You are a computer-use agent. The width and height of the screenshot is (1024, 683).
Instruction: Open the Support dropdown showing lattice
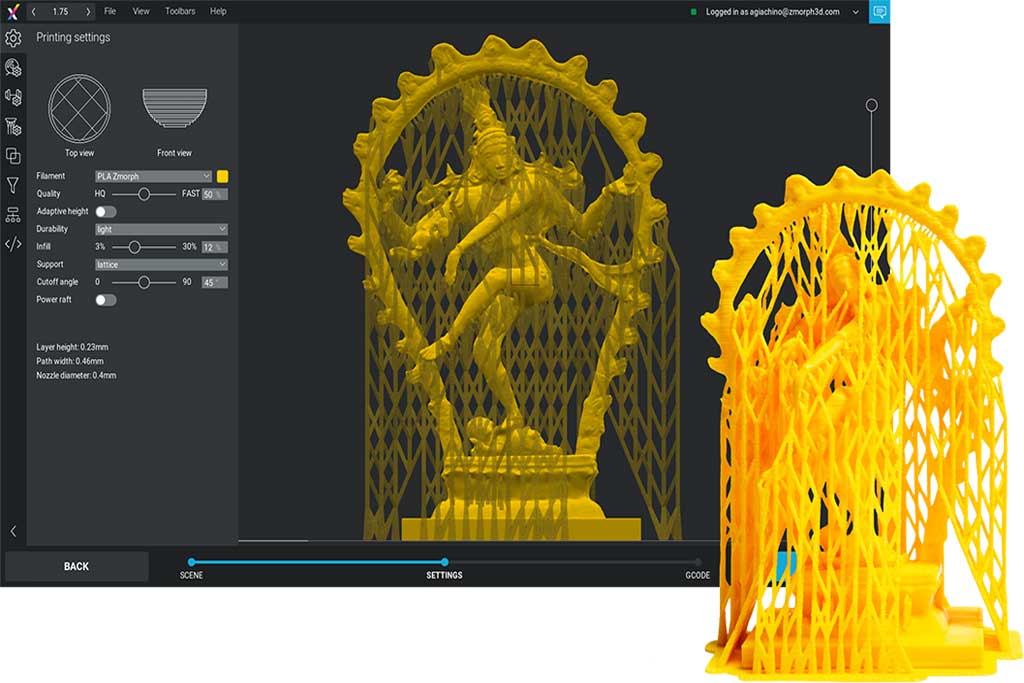click(x=161, y=264)
